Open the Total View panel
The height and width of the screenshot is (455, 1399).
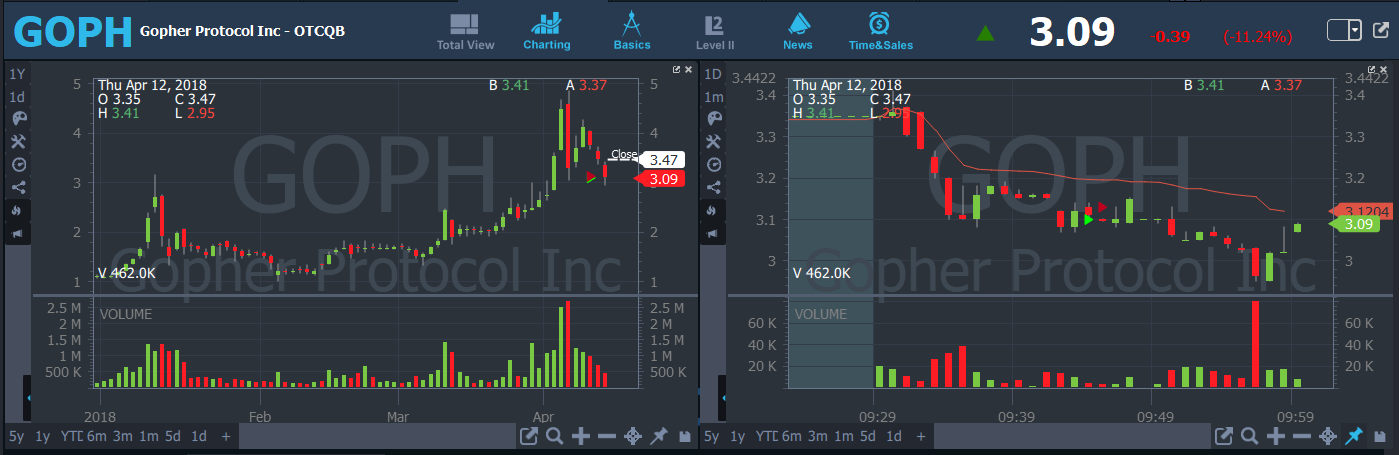pyautogui.click(x=465, y=32)
